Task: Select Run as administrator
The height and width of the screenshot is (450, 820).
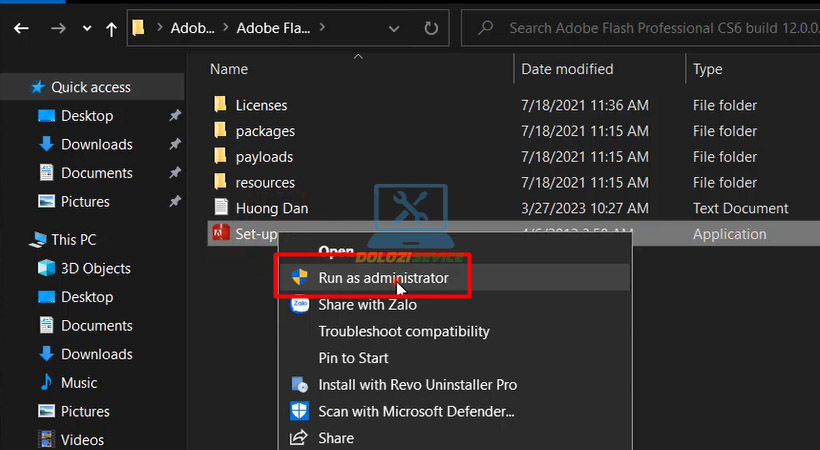Action: tap(383, 278)
